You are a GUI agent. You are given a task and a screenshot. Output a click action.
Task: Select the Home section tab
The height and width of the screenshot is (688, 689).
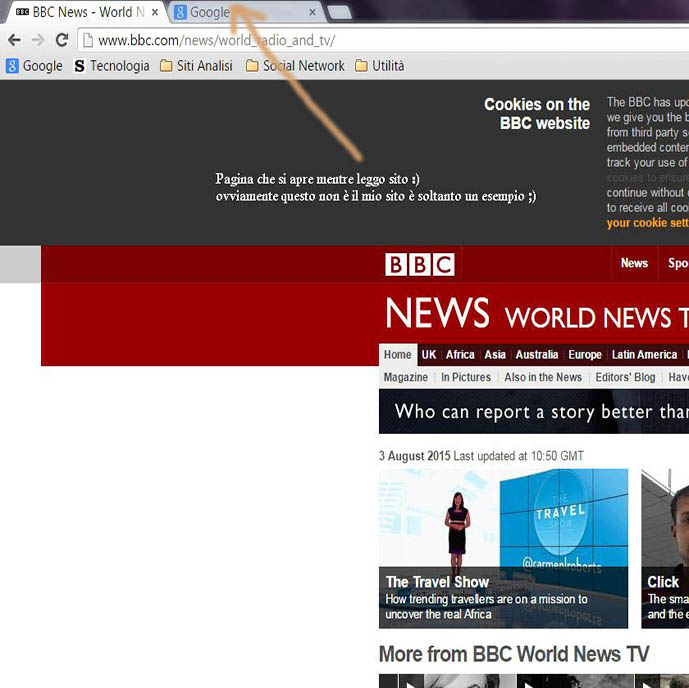(398, 355)
